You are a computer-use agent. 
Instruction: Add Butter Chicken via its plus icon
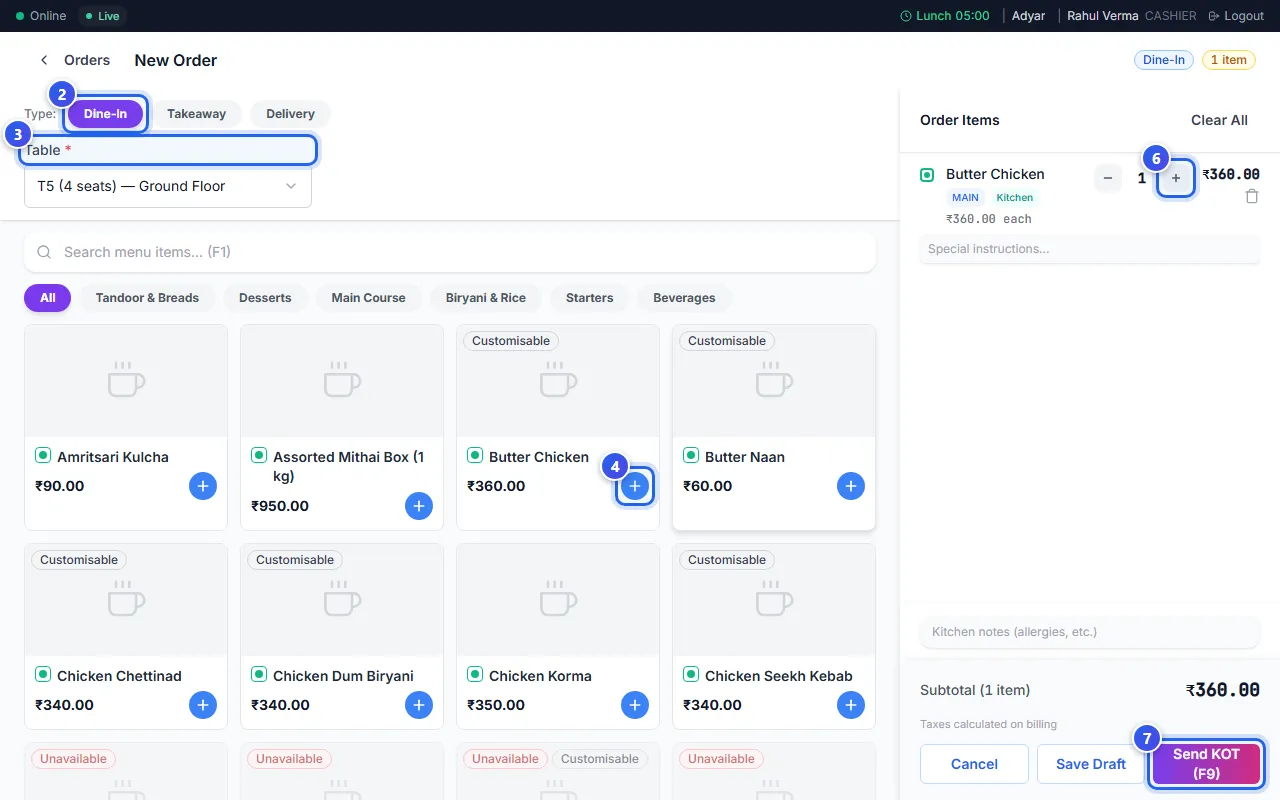pos(635,487)
